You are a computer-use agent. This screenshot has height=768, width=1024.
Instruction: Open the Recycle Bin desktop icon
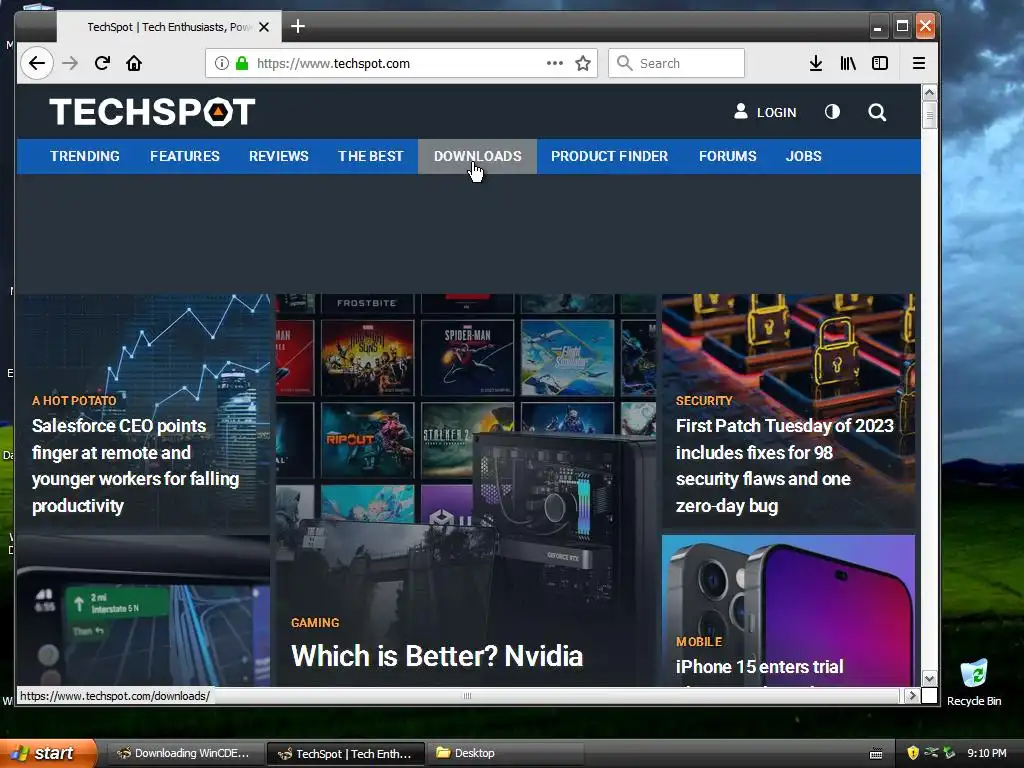pyautogui.click(x=974, y=683)
